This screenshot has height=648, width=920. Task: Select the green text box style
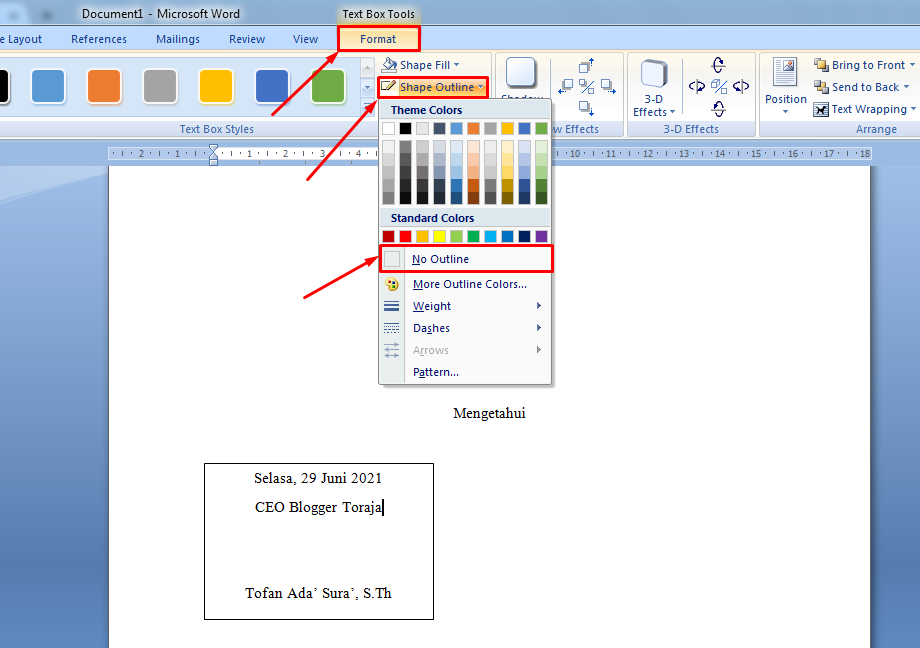[x=327, y=88]
